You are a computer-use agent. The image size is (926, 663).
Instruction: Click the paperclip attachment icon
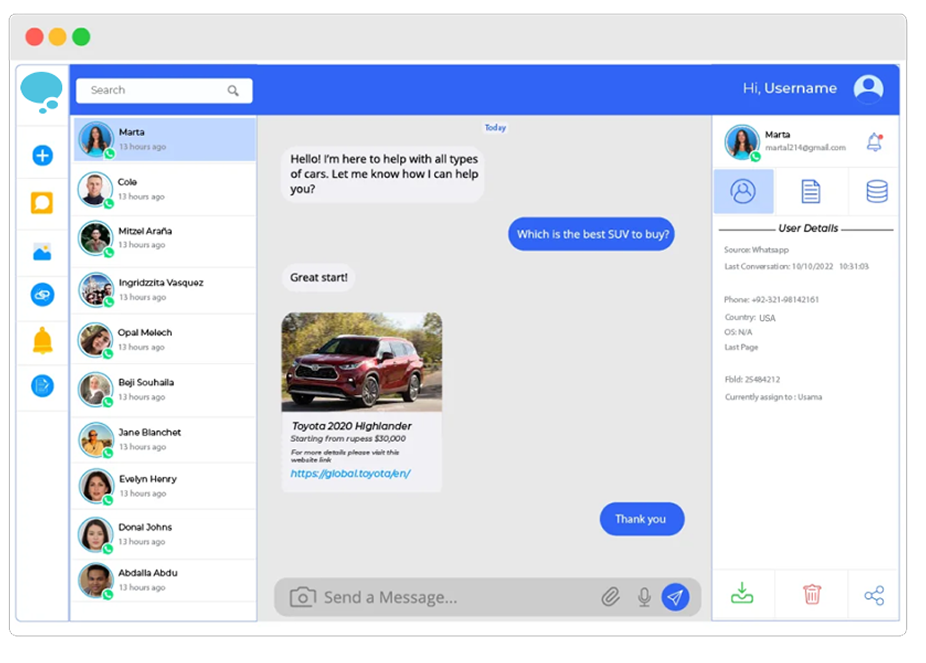click(610, 597)
